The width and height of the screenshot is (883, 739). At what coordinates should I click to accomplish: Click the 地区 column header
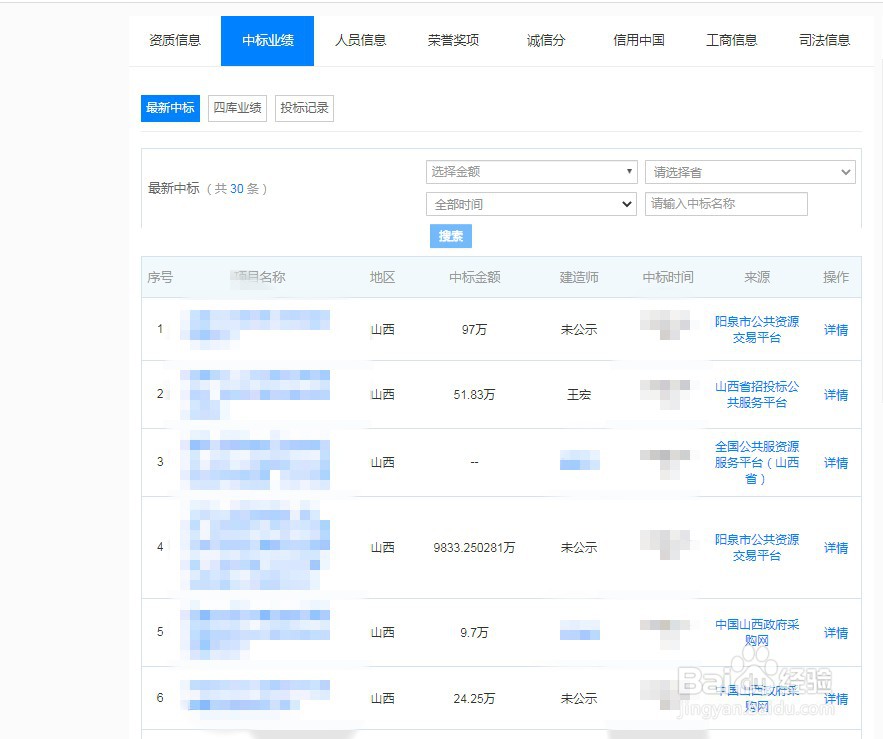[382, 277]
